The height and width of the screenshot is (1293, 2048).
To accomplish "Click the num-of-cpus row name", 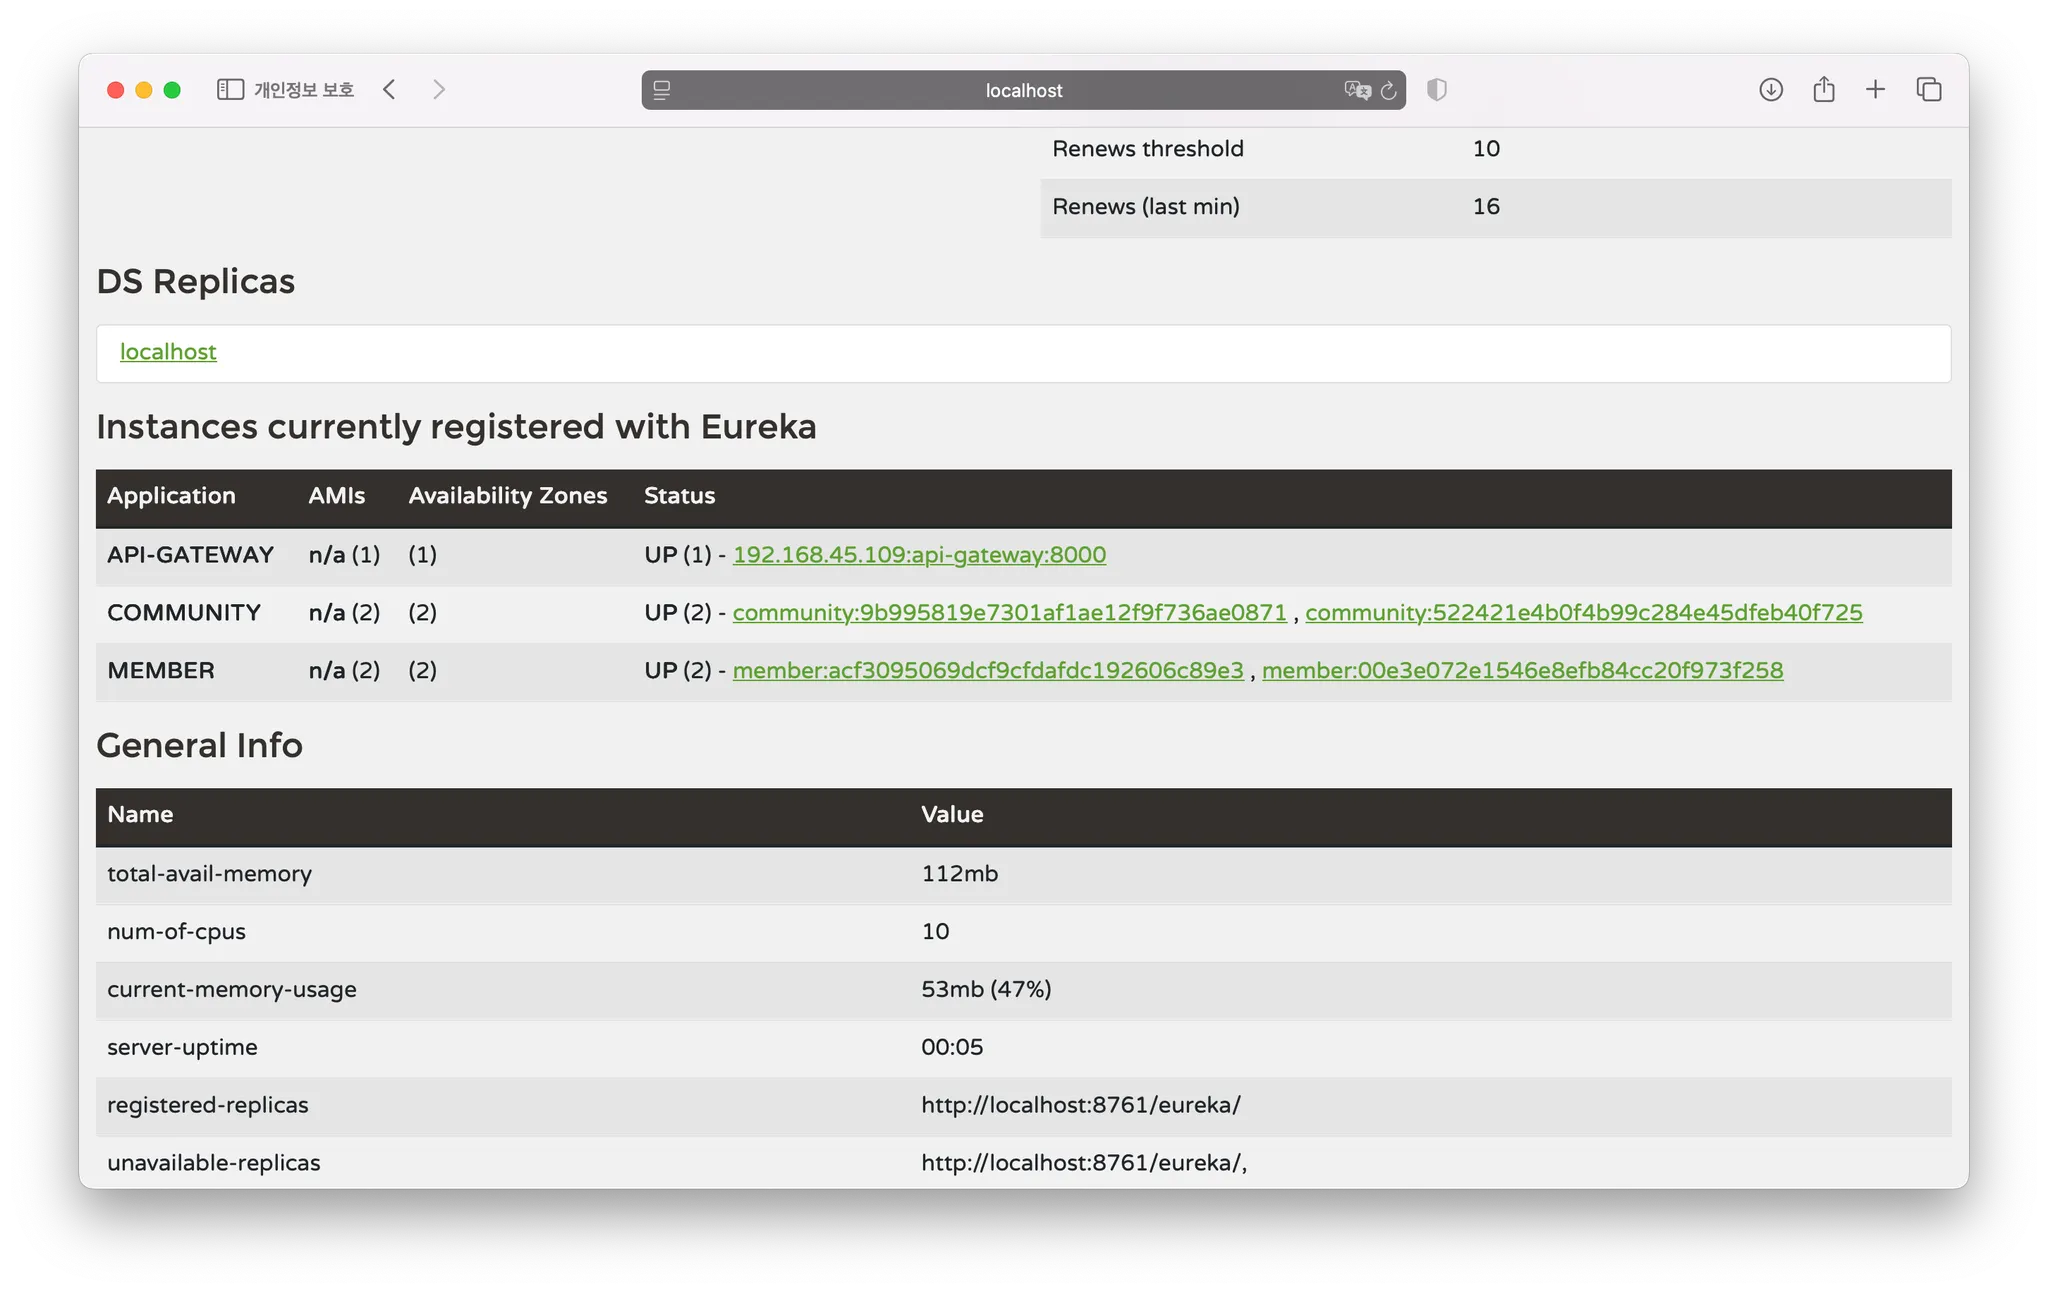I will [176, 932].
